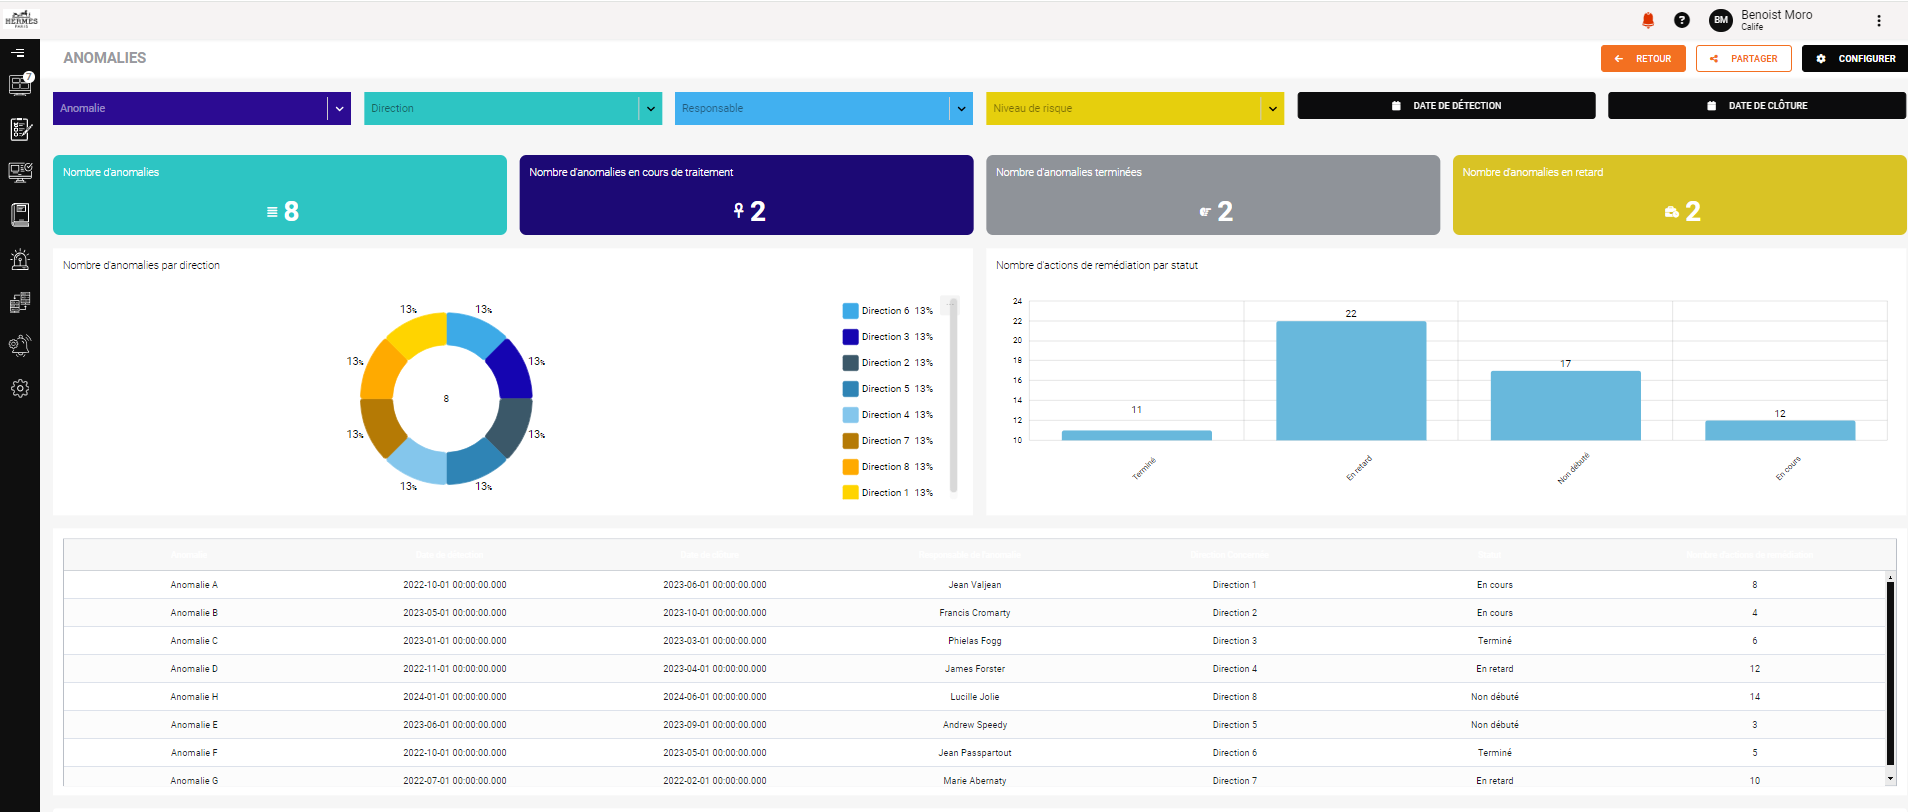The image size is (1908, 812).
Task: Open the alert bell settings sidebar icon
Action: tap(20, 345)
